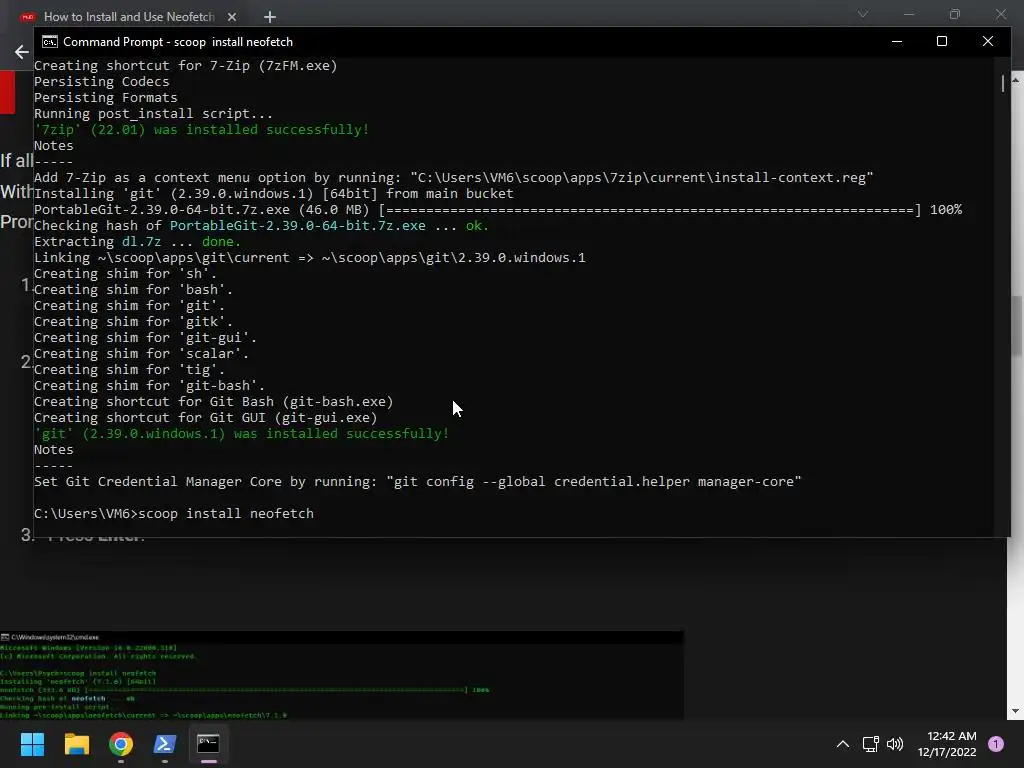Close the Neofetch browser tab

[x=232, y=17]
